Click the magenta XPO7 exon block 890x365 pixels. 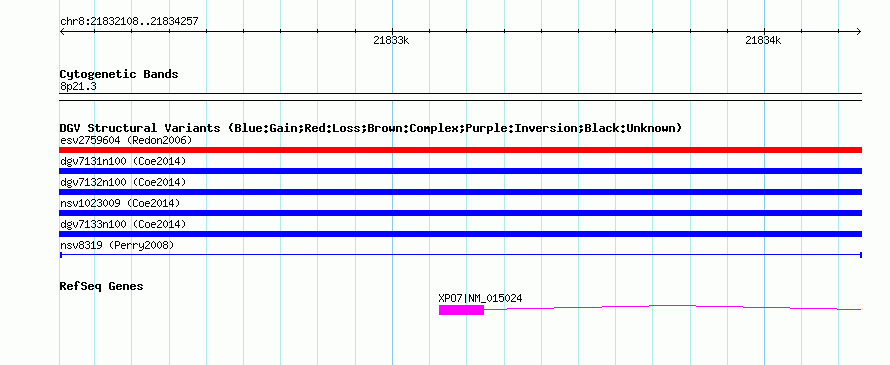coord(461,310)
